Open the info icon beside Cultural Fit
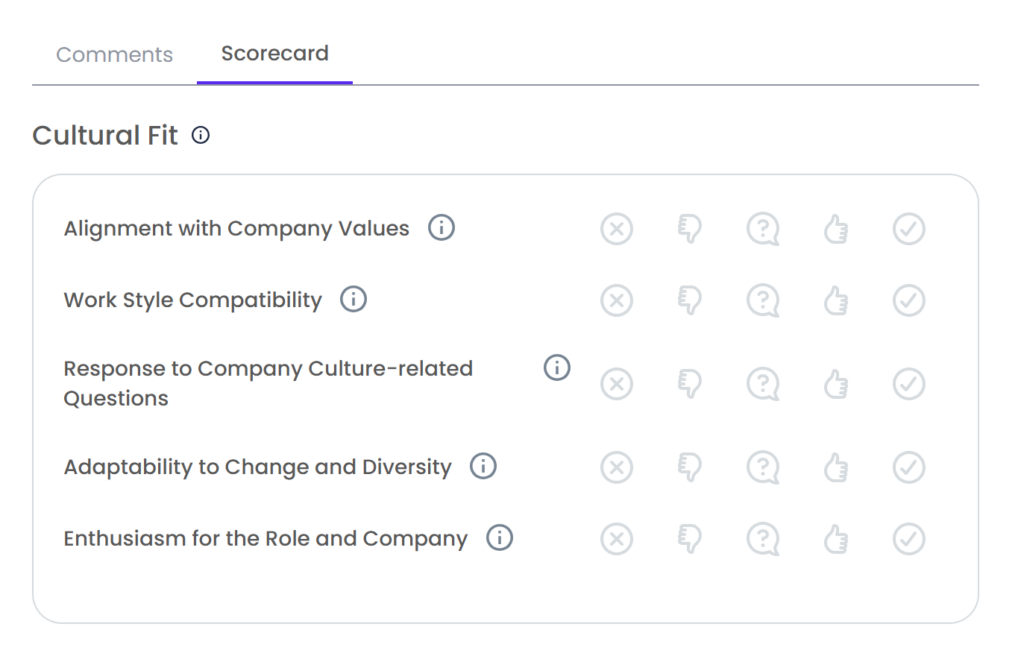This screenshot has height=650, width=1024. [200, 135]
